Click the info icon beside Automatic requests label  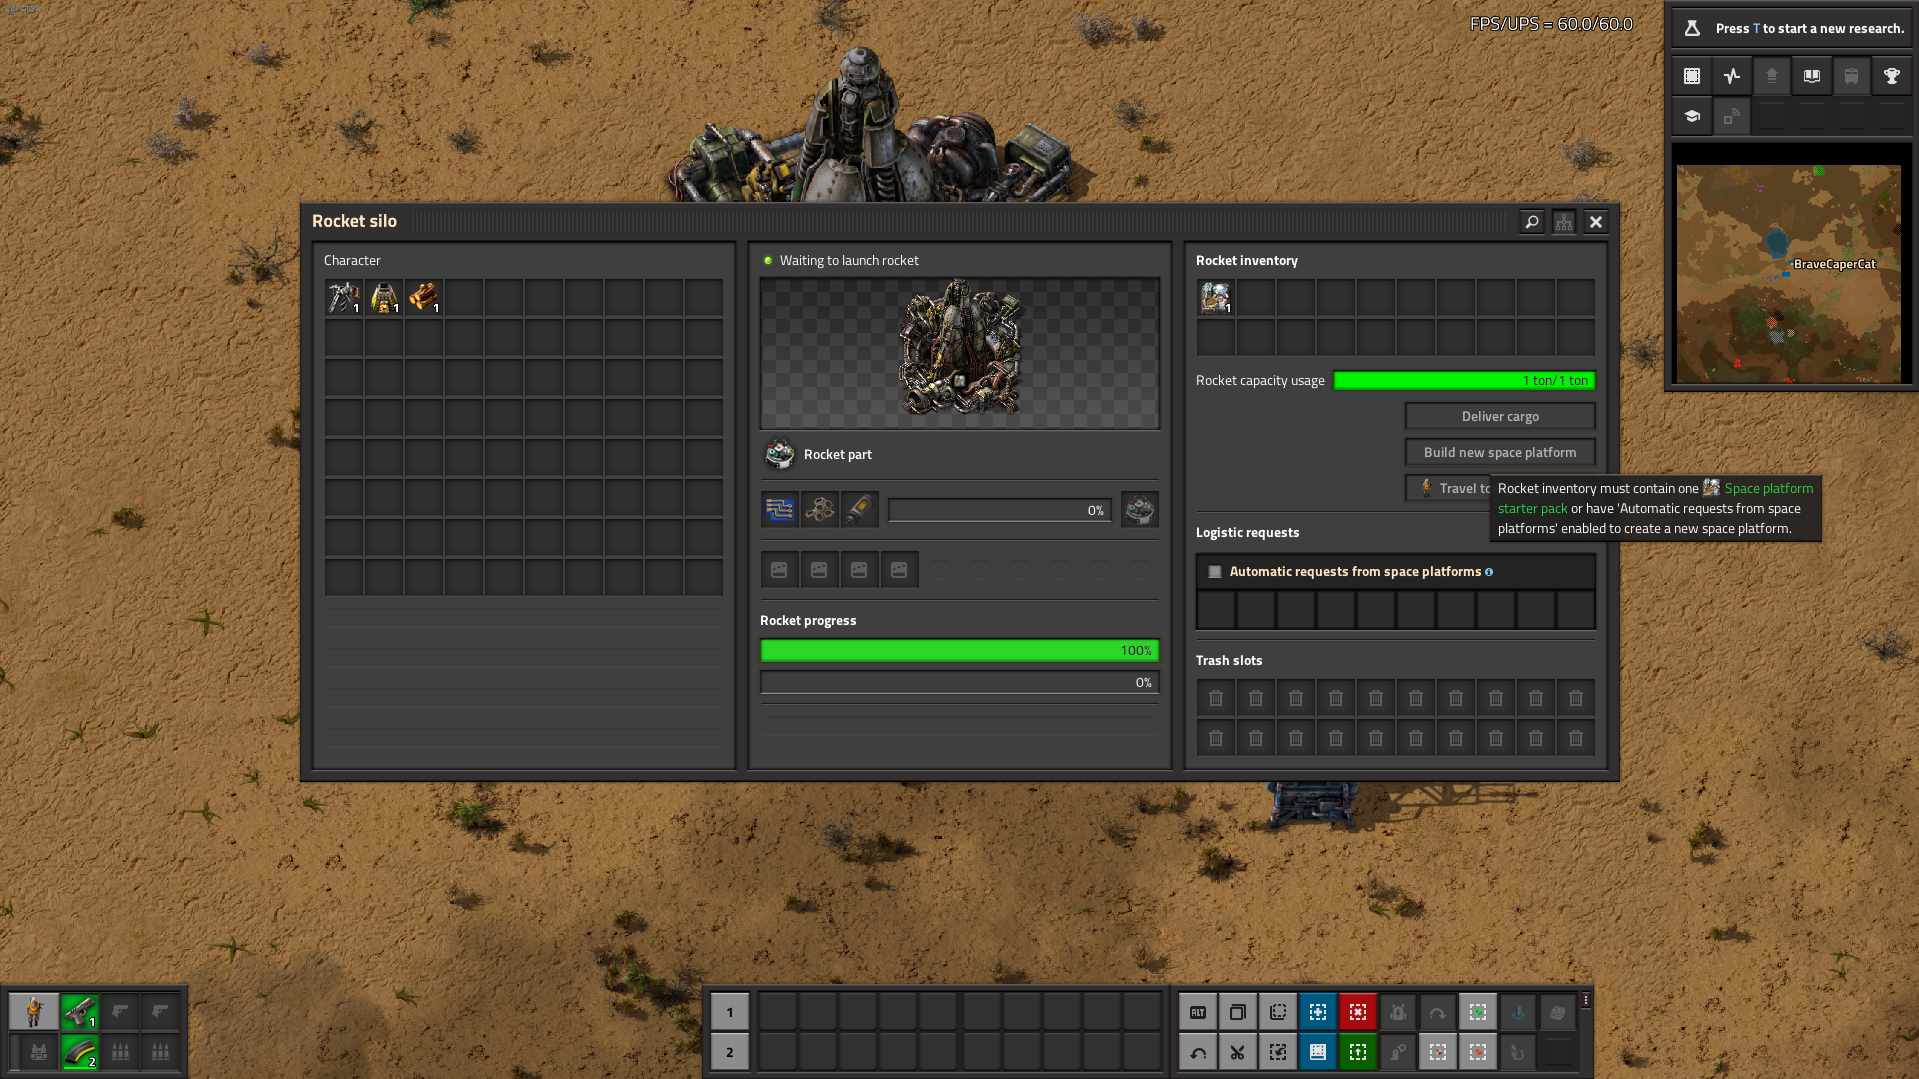[x=1489, y=572]
